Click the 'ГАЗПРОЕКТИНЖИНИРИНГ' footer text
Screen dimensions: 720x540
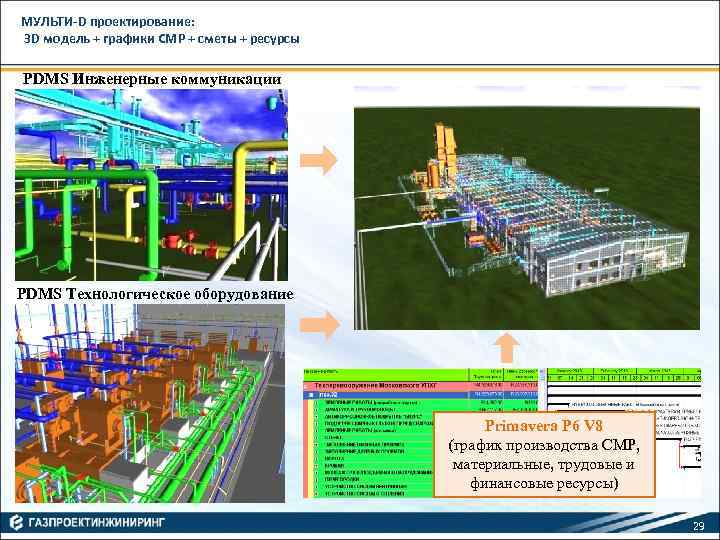[96, 523]
